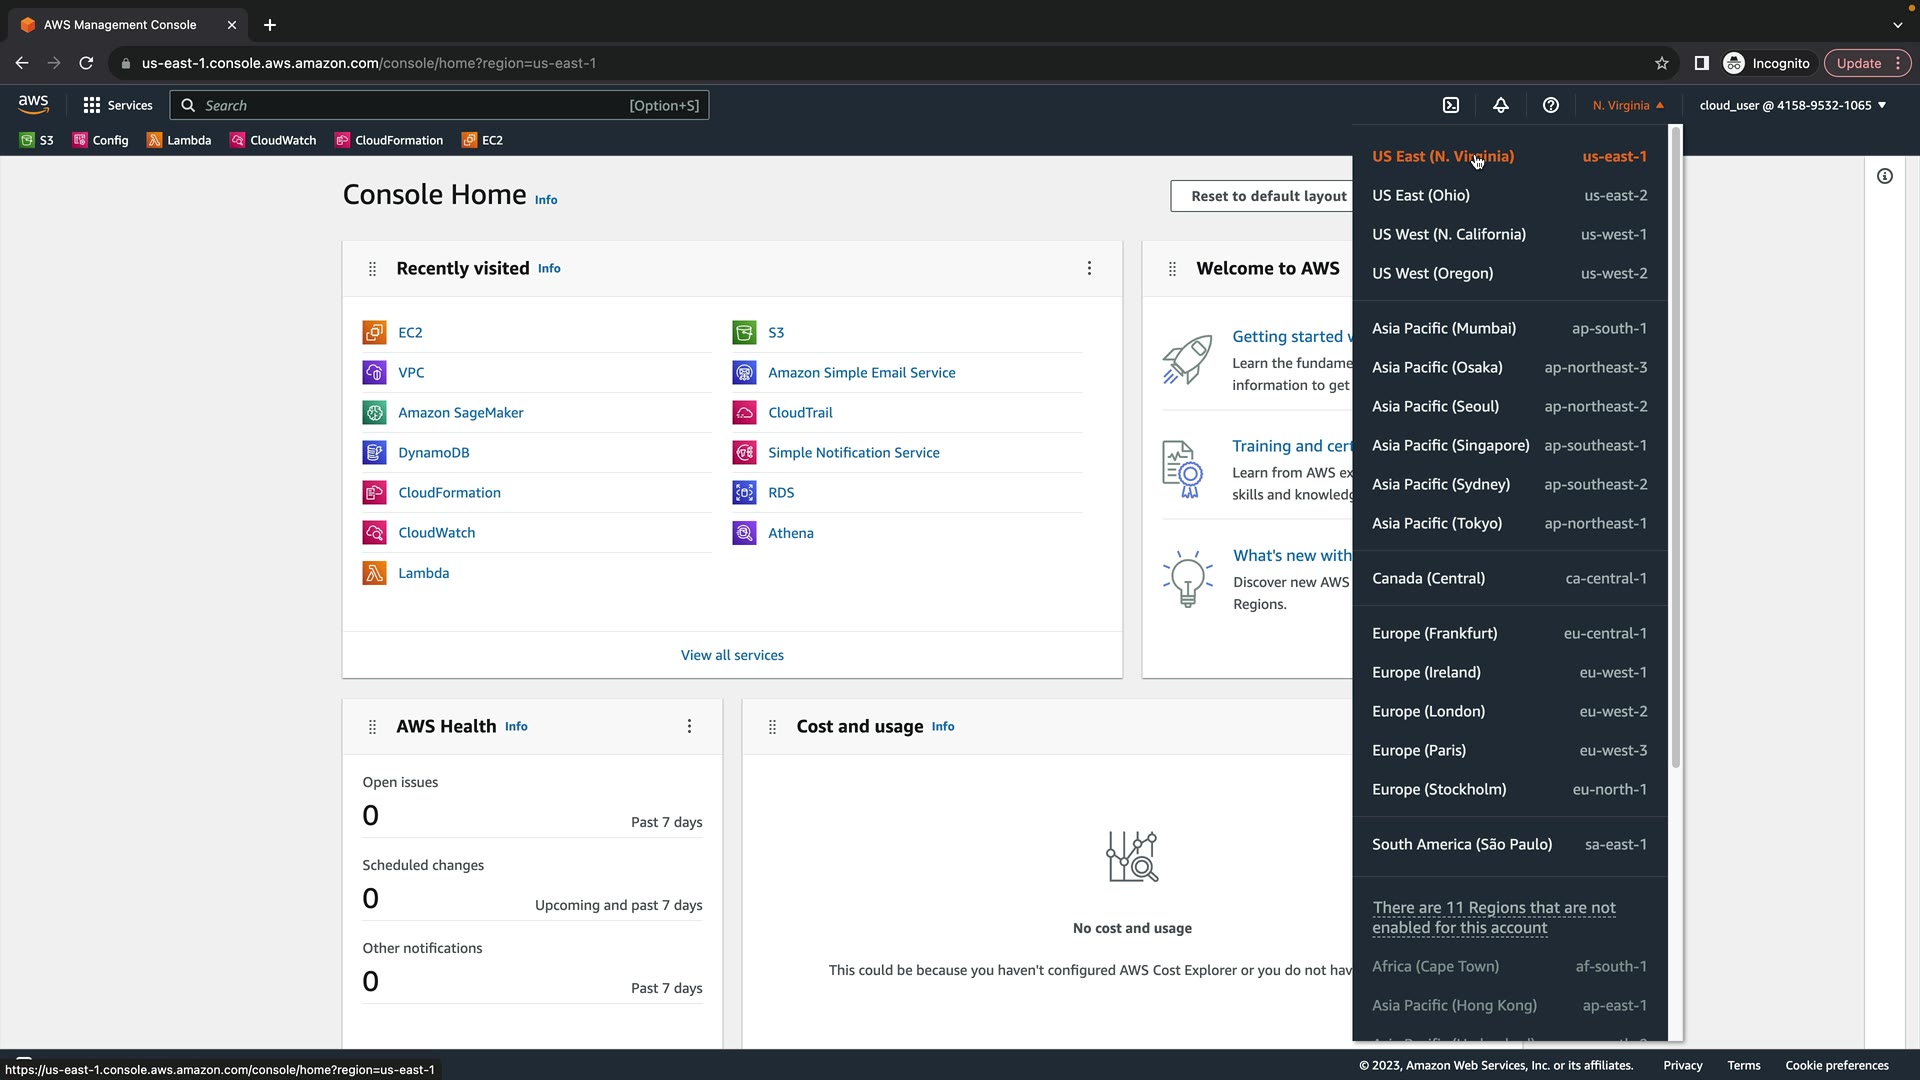Click the AWS logo home icon
This screenshot has width=1920, height=1080.
(x=33, y=104)
